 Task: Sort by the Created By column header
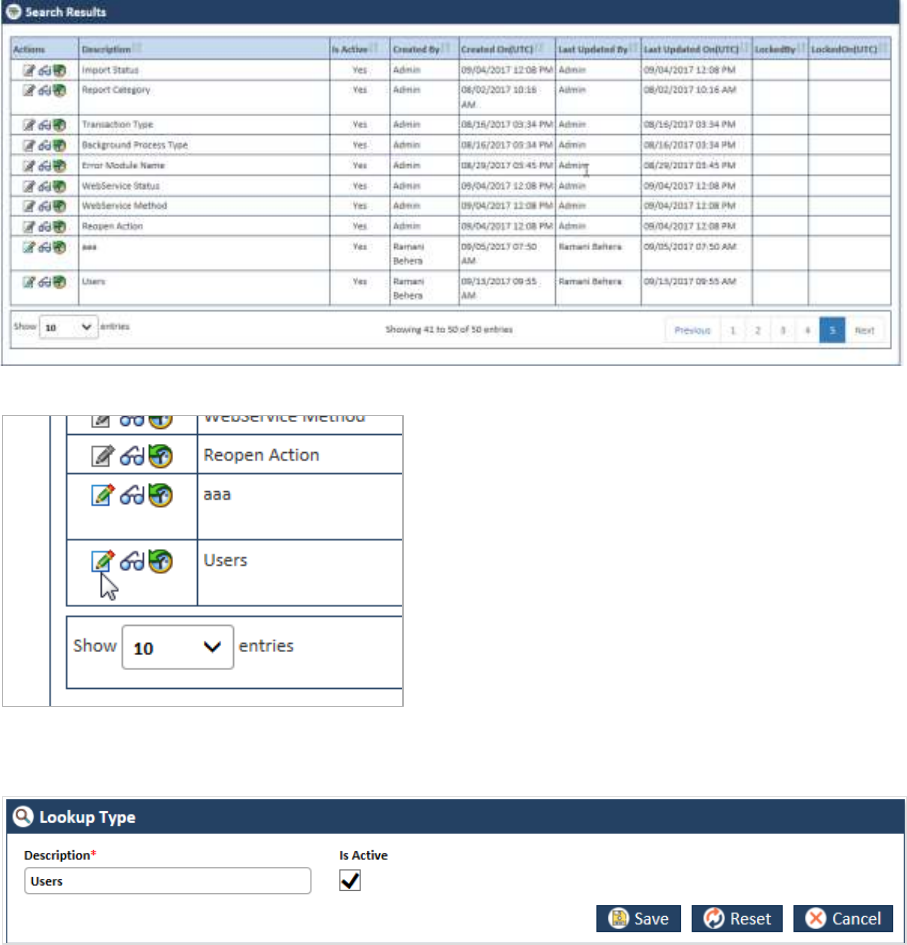pos(424,49)
